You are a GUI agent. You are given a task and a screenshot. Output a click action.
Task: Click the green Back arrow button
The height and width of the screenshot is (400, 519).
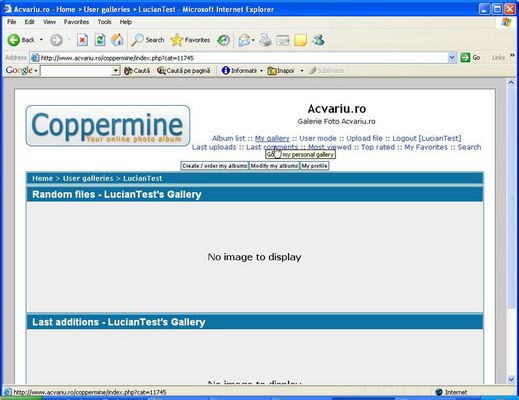coord(14,40)
